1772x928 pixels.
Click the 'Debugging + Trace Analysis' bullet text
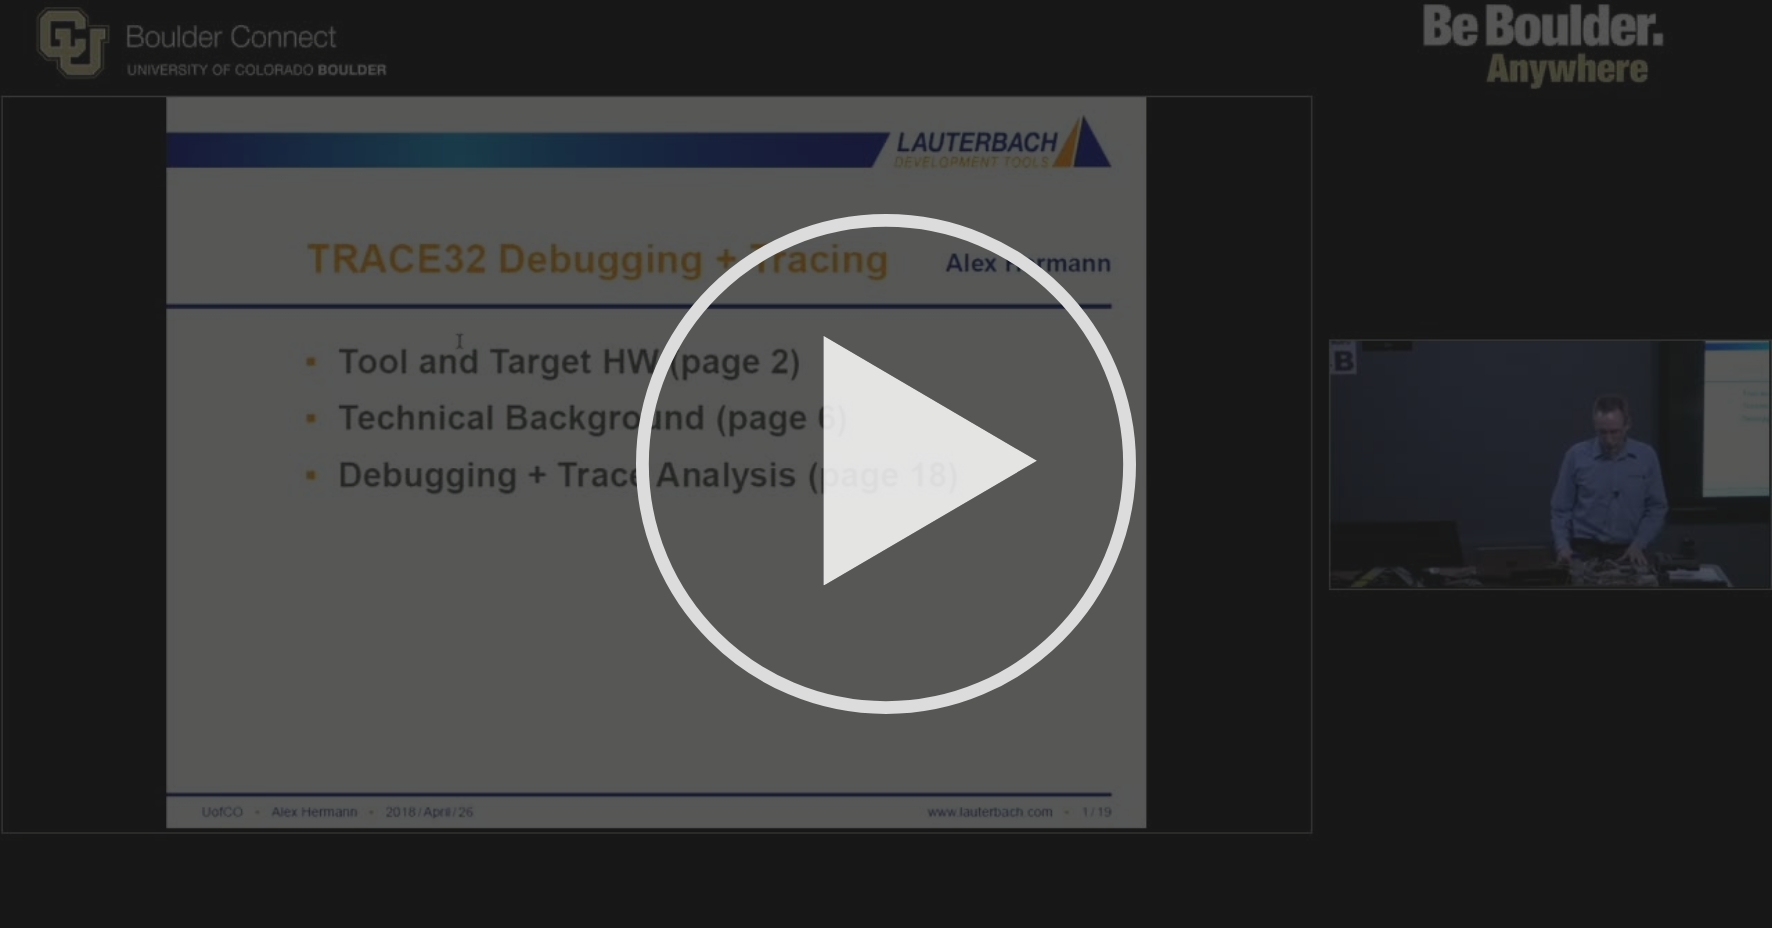[648, 475]
